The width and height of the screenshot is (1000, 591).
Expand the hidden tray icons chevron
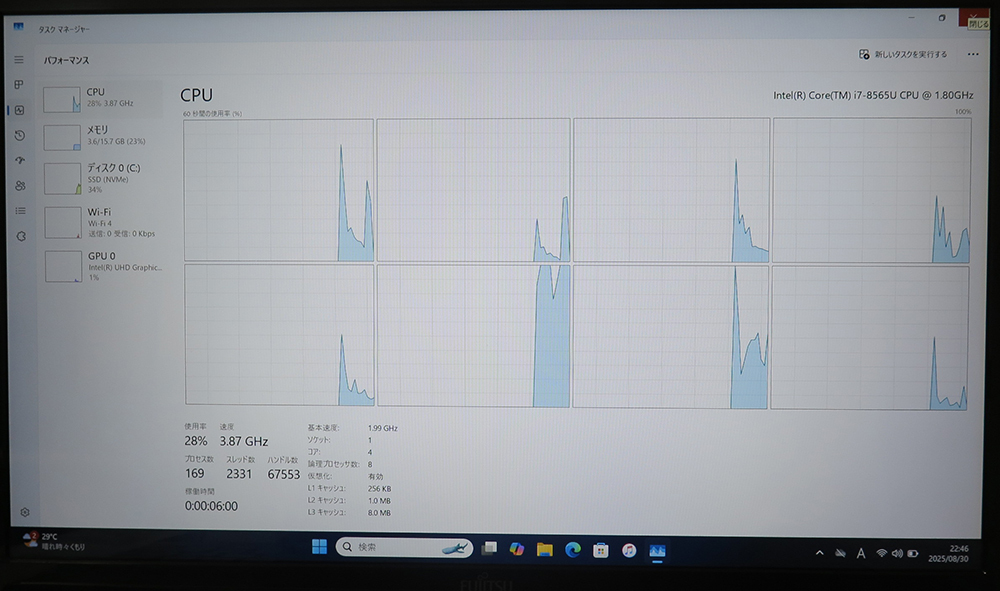pos(820,553)
